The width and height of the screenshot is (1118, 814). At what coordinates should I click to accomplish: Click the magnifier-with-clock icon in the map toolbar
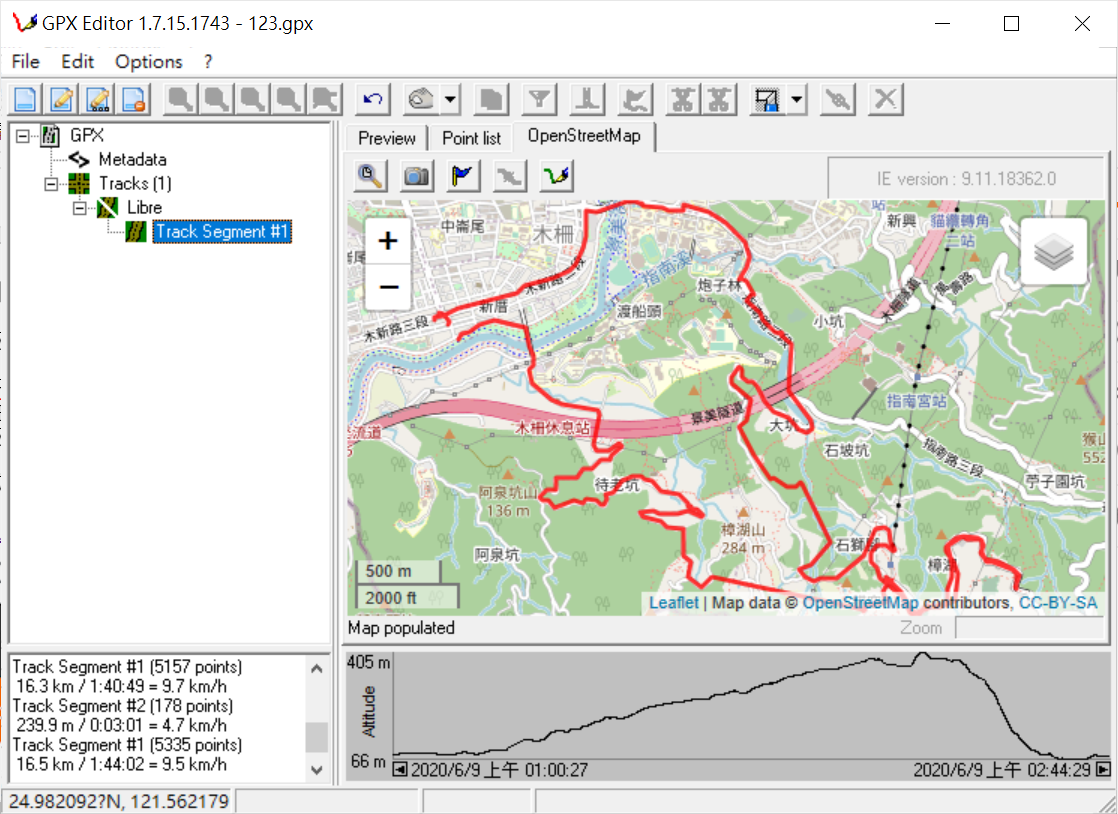tap(371, 175)
